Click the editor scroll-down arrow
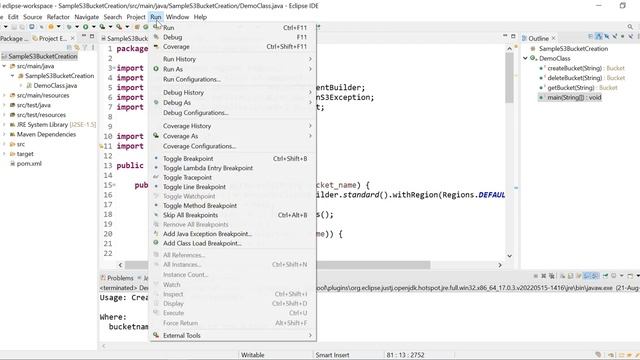This screenshot has width=640, height=360. pyautogui.click(x=509, y=256)
